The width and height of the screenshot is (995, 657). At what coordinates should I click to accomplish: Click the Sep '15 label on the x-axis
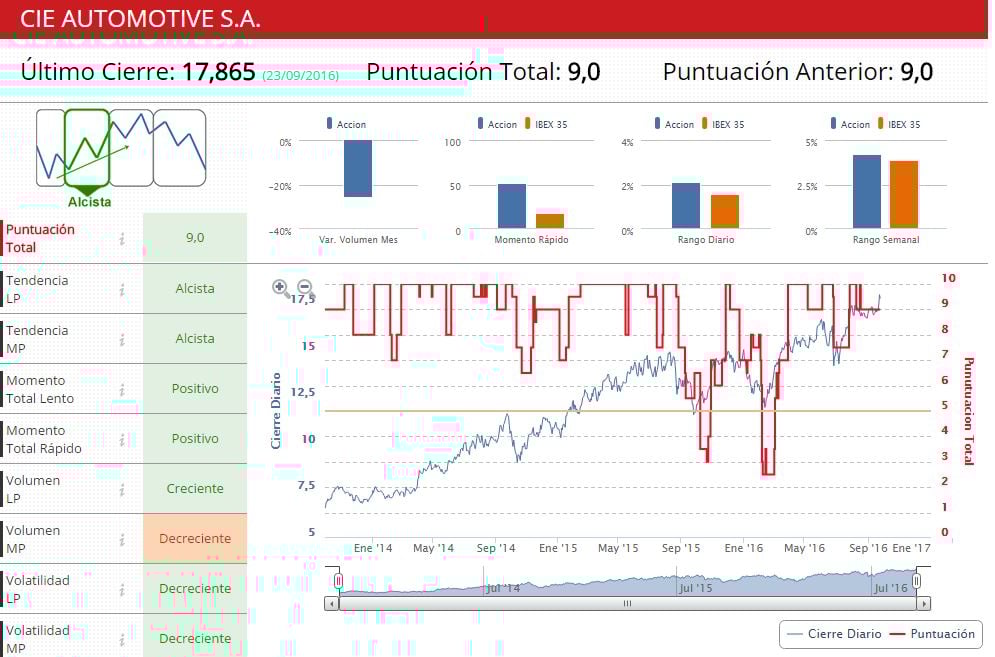pyautogui.click(x=681, y=548)
